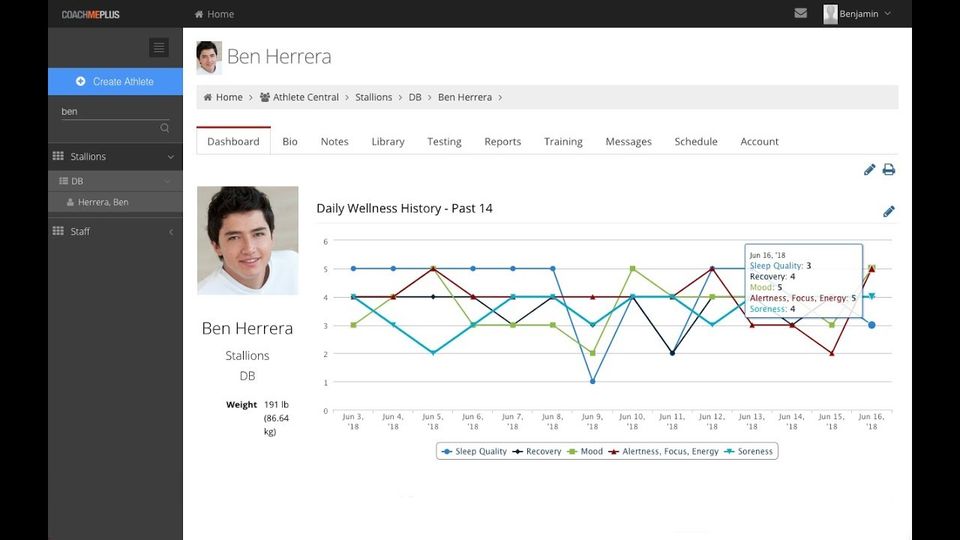Image resolution: width=960 pixels, height=540 pixels.
Task: Open the Benjamin user dropdown
Action: [857, 14]
